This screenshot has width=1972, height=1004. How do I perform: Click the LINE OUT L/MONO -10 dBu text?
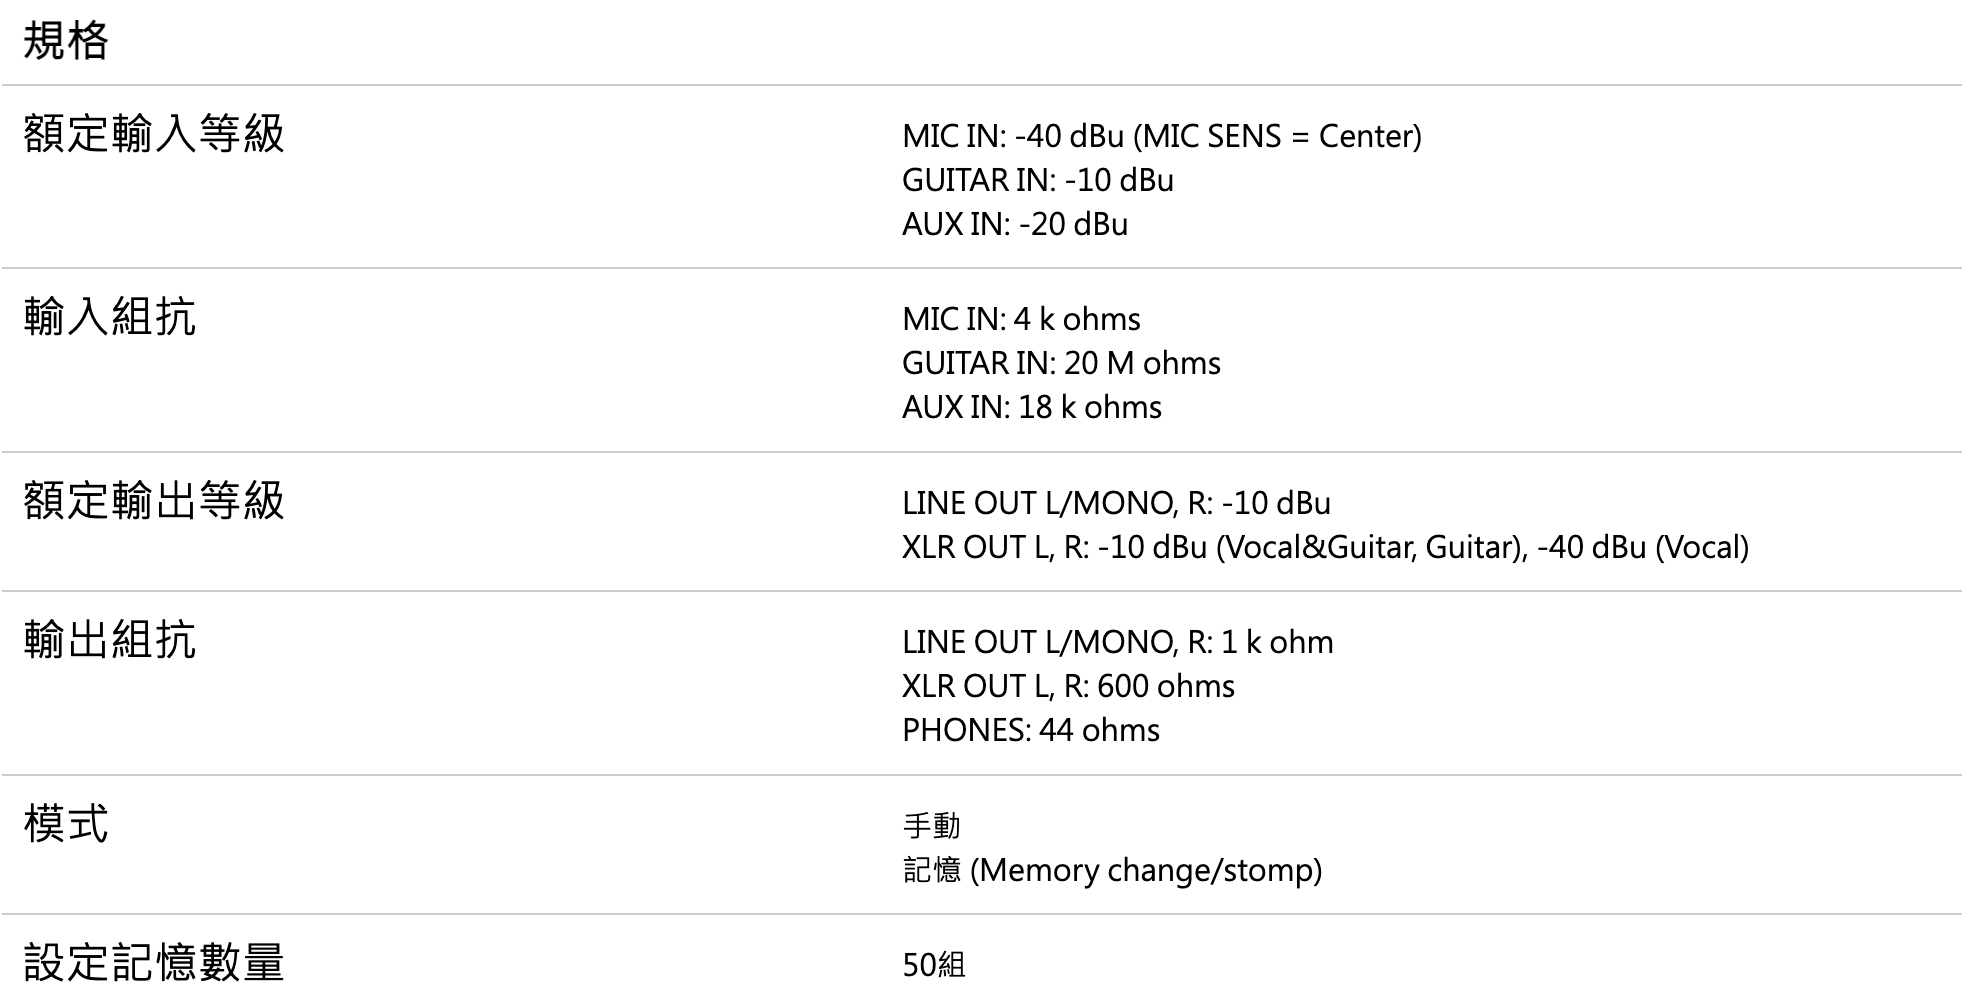tap(1116, 503)
